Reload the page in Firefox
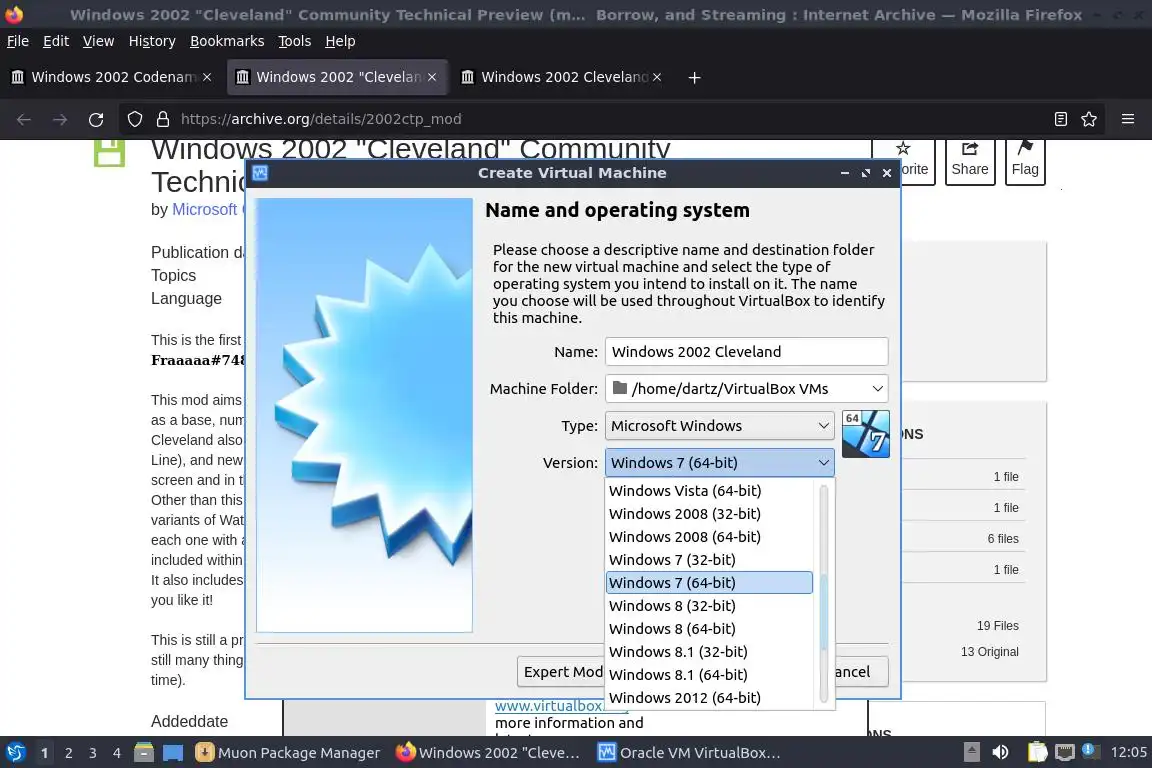The width and height of the screenshot is (1152, 768). coord(96,119)
